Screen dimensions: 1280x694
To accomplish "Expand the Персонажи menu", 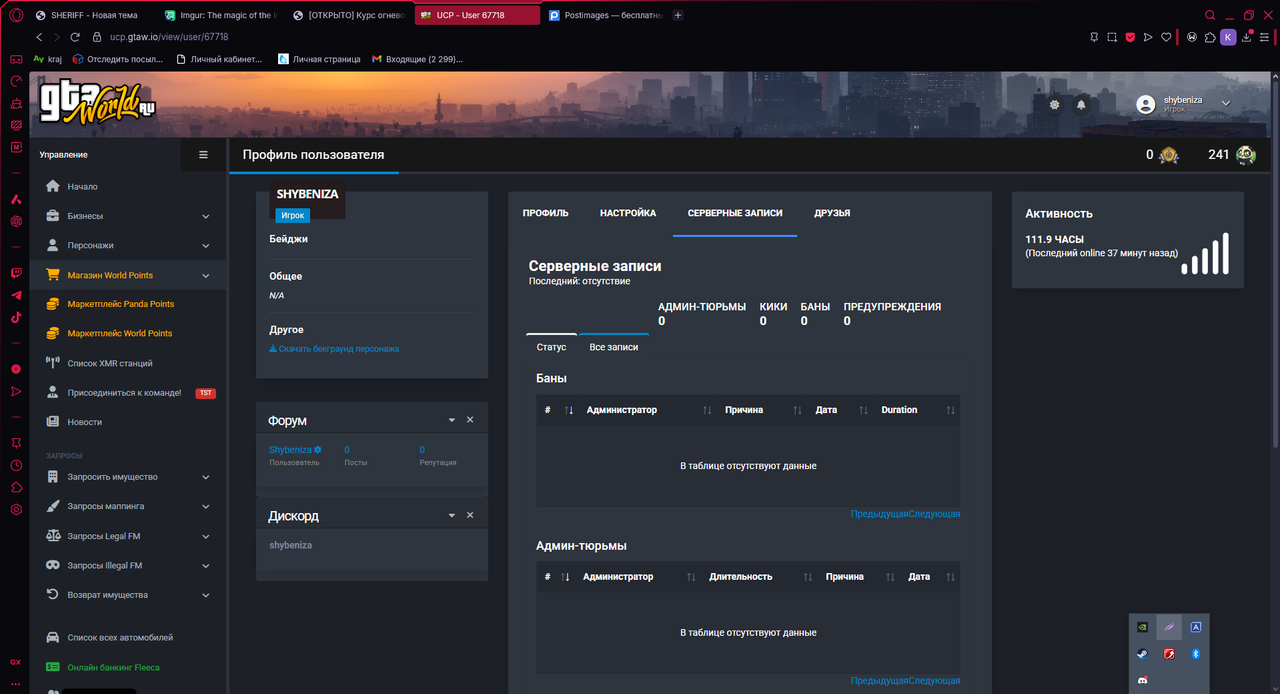I will [128, 245].
